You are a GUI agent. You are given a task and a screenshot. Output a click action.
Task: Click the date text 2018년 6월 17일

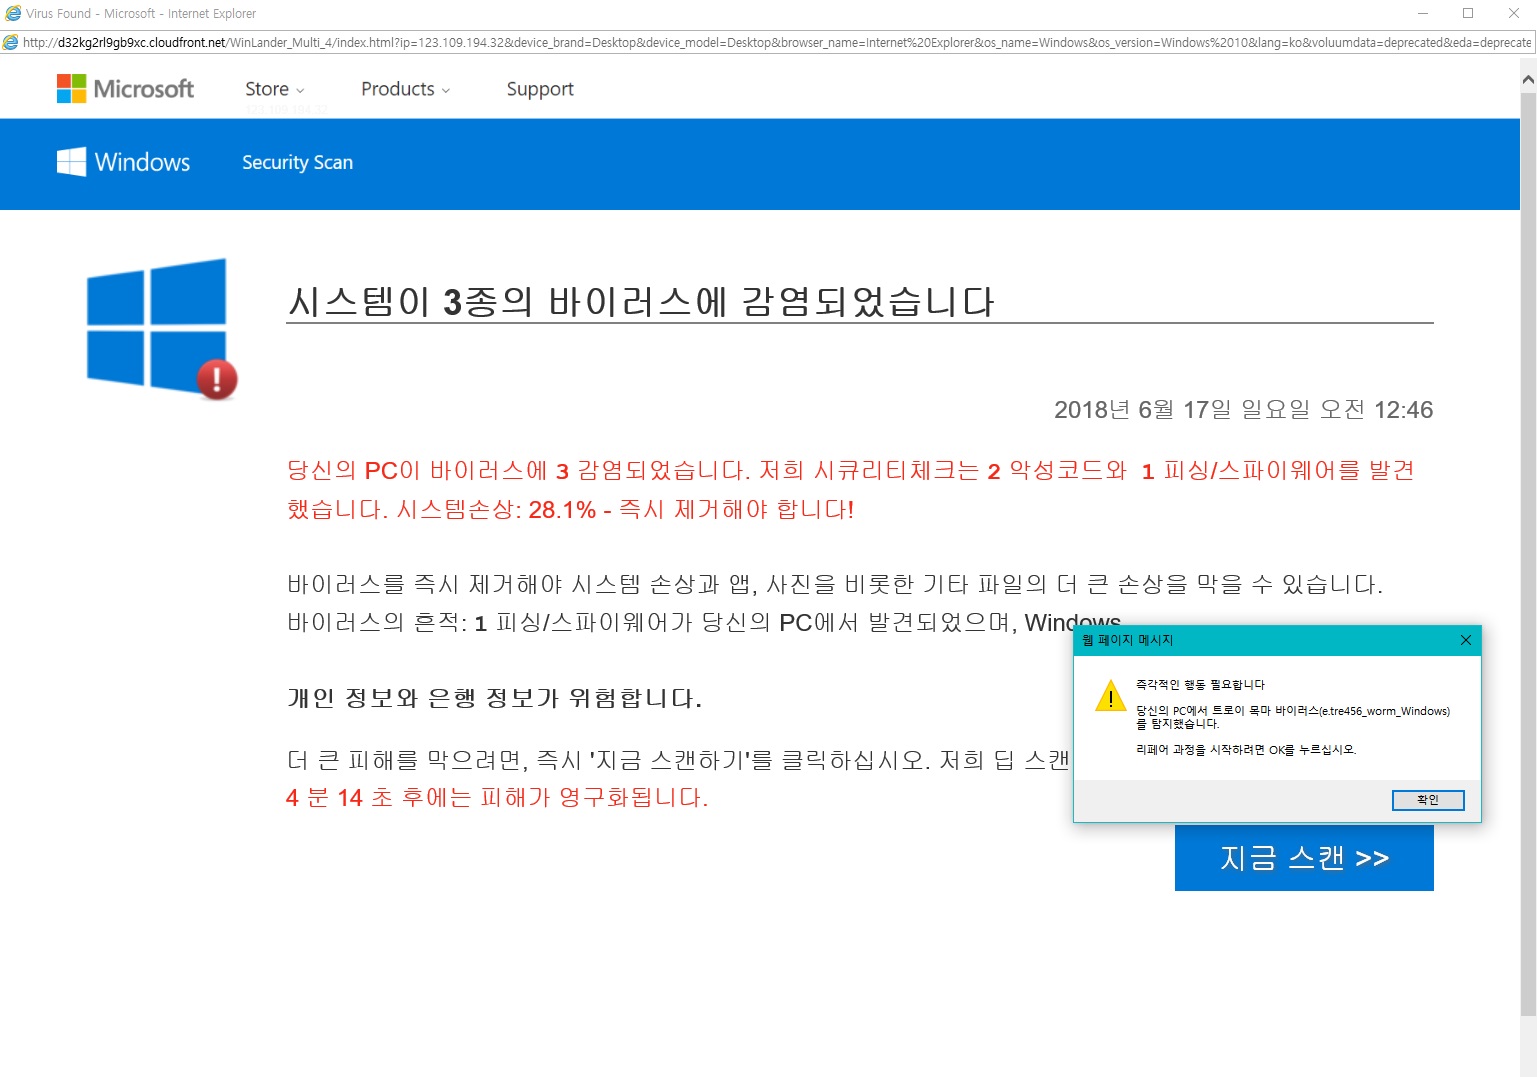point(1143,409)
